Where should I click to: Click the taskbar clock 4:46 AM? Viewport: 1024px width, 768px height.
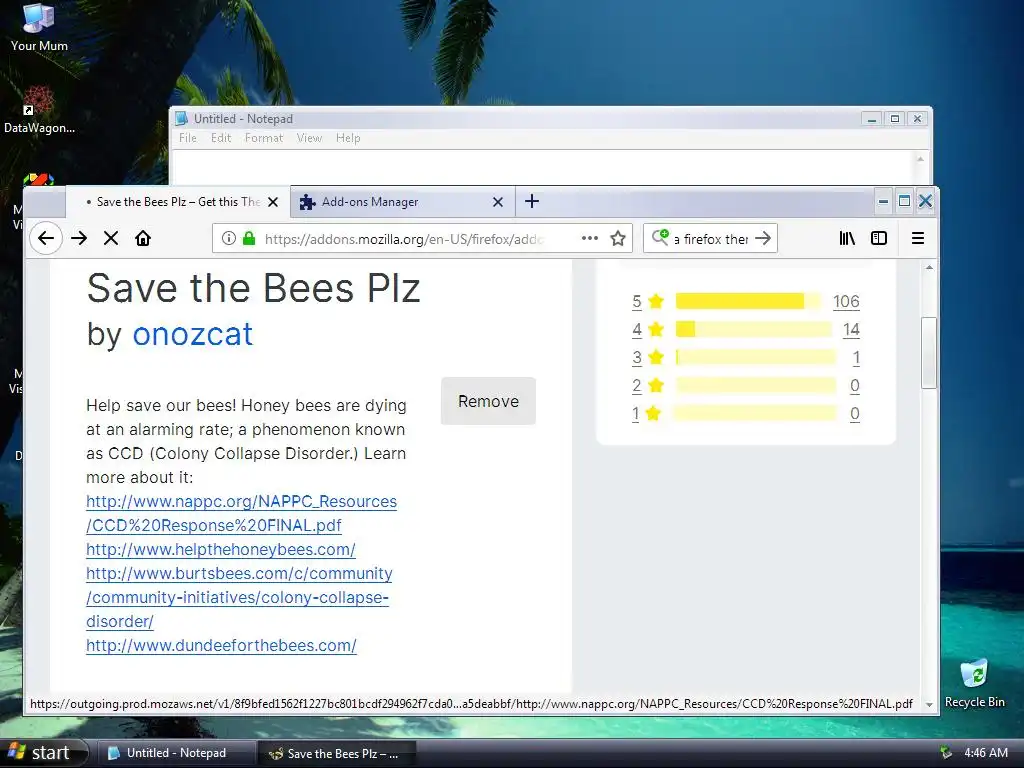click(985, 753)
